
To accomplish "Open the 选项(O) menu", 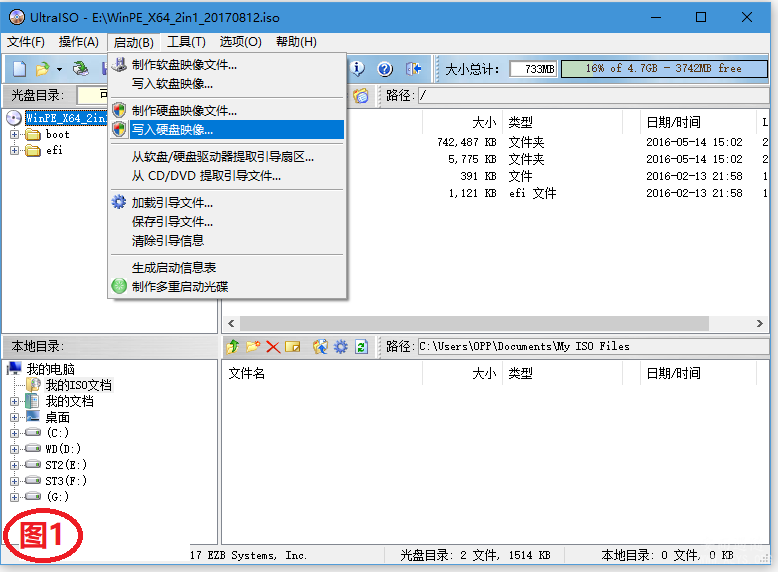I will [241, 42].
